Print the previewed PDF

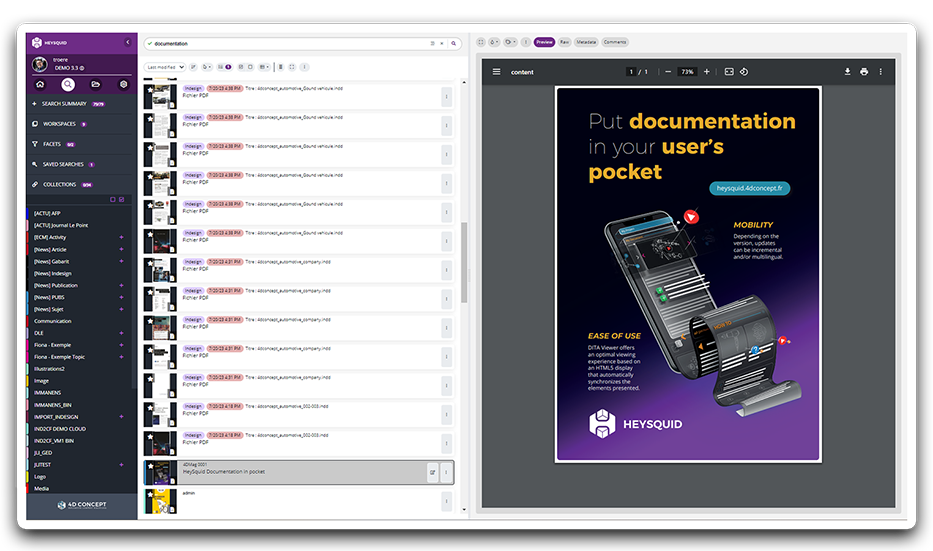(864, 72)
